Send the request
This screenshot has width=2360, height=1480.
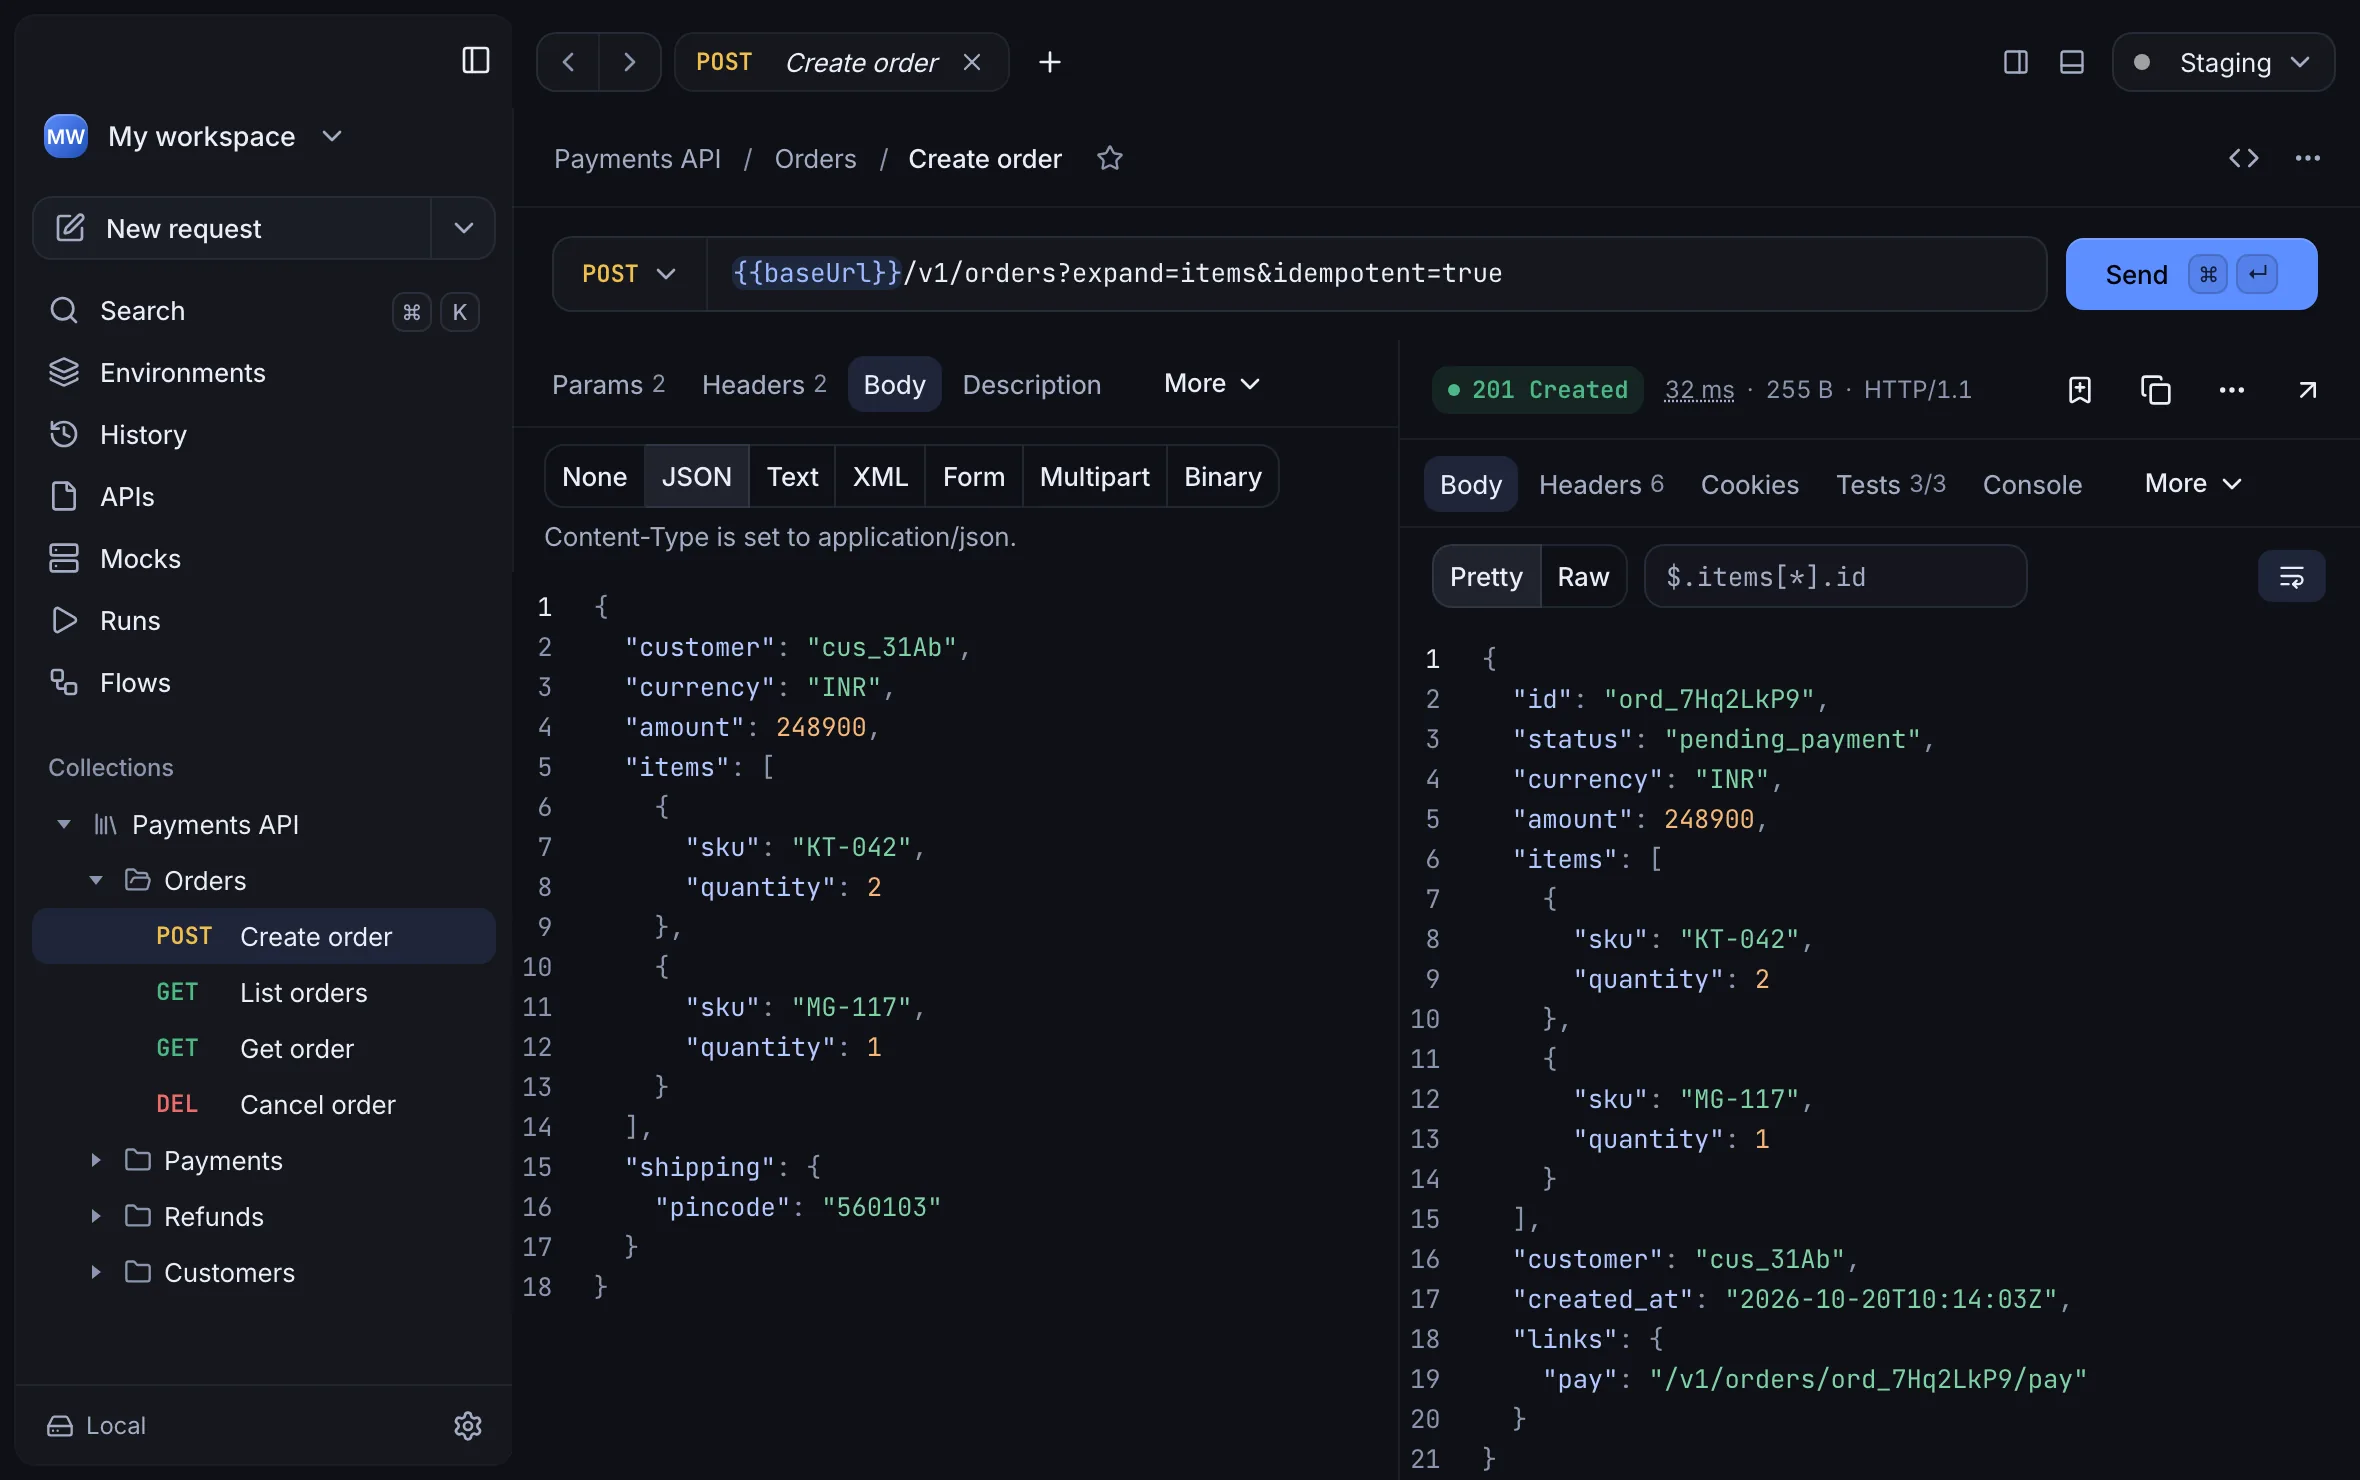click(x=2191, y=274)
